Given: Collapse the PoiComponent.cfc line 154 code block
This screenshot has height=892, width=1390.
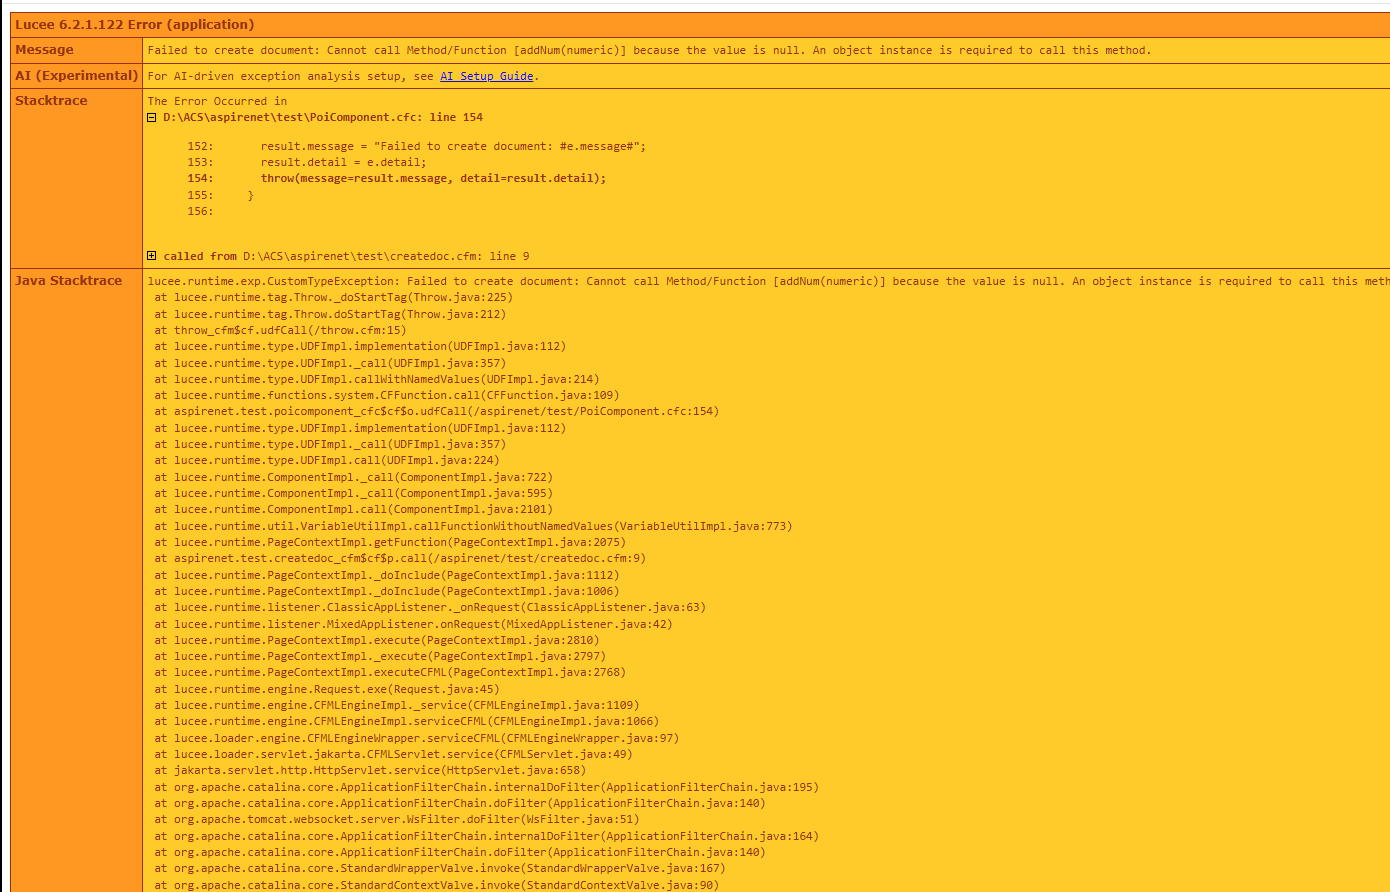Looking at the screenshot, I should [152, 118].
